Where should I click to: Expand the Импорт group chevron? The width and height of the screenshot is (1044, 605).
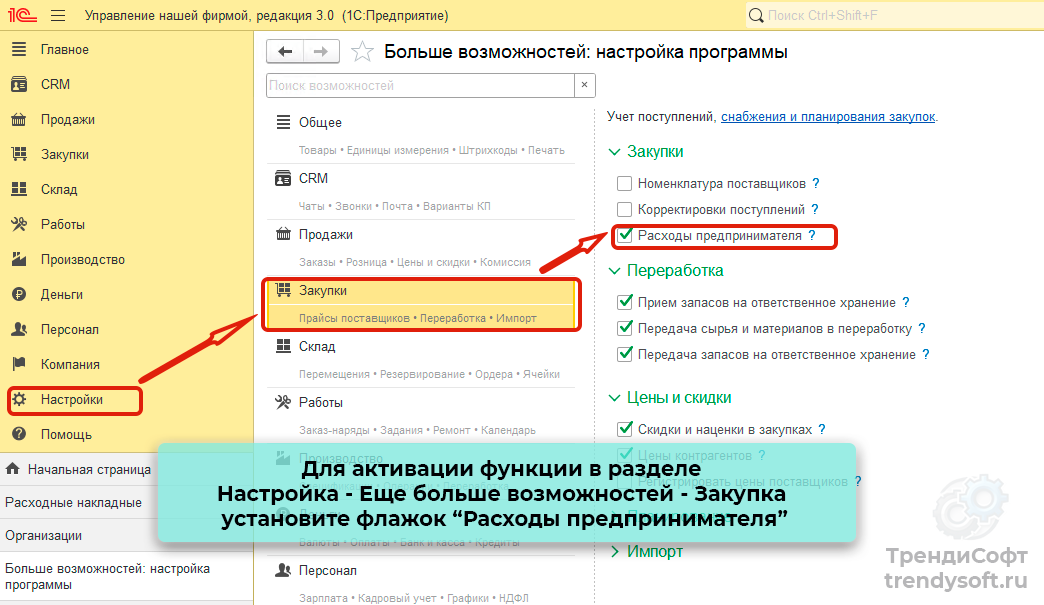point(615,551)
